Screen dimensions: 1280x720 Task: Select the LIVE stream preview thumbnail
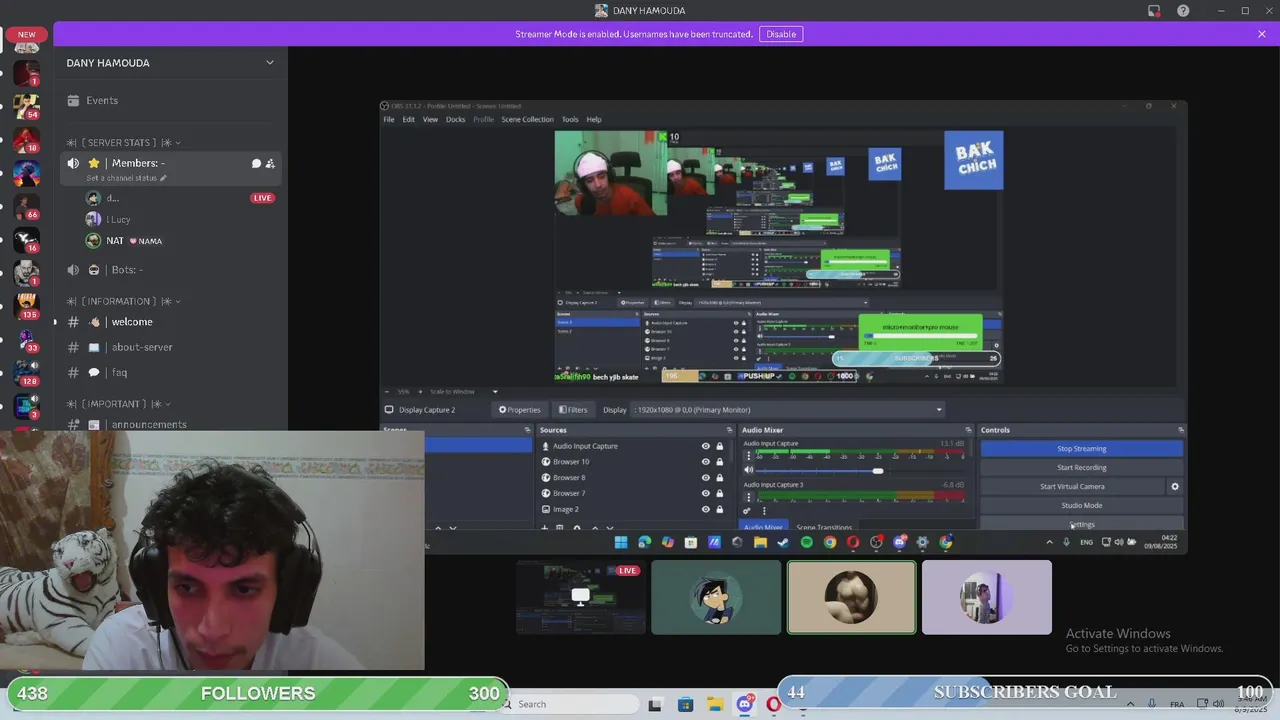[580, 597]
